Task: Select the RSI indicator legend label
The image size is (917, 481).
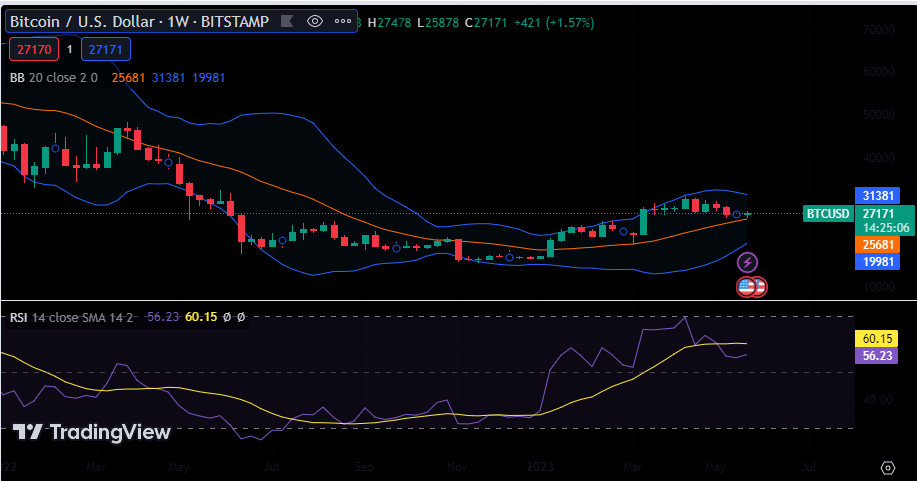Action: coord(18,317)
